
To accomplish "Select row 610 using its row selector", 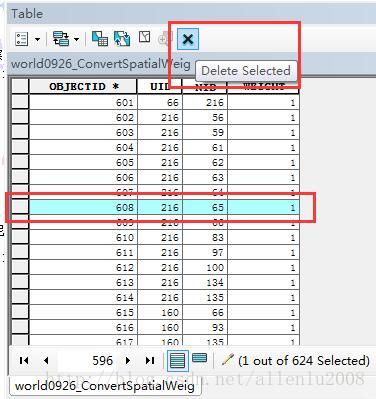I will (x=20, y=237).
